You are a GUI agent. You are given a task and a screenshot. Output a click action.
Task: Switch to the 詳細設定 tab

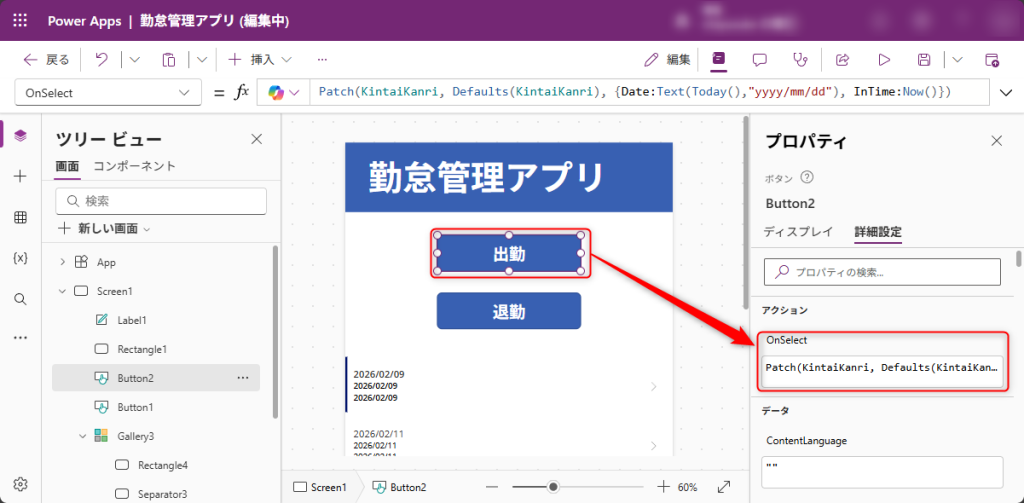tap(878, 232)
